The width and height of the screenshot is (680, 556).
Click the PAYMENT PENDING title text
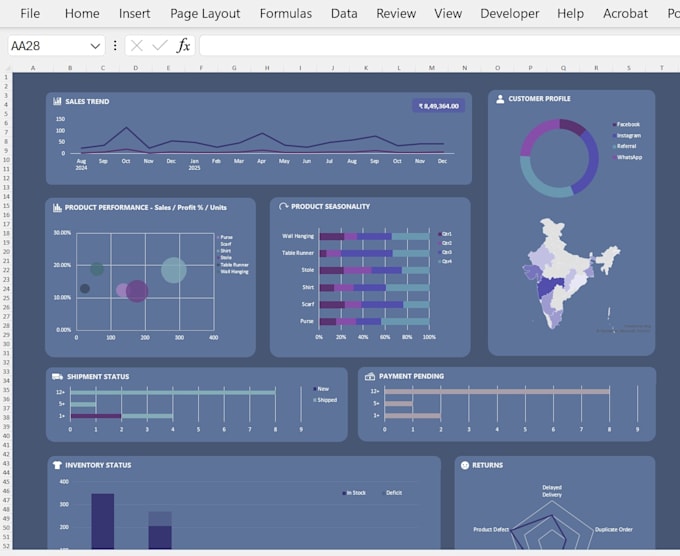click(x=411, y=376)
